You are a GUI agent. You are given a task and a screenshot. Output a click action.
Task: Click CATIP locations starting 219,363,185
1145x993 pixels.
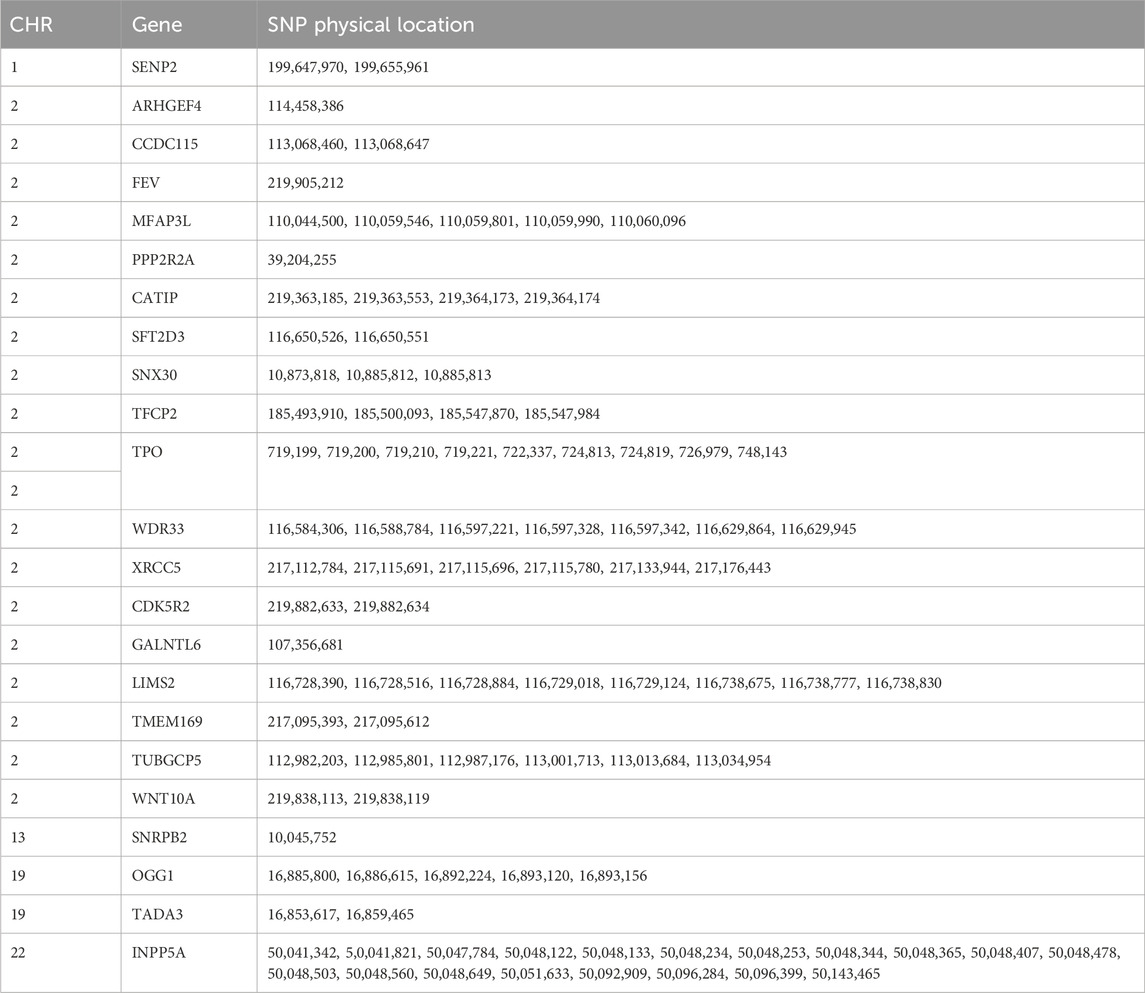click(434, 298)
